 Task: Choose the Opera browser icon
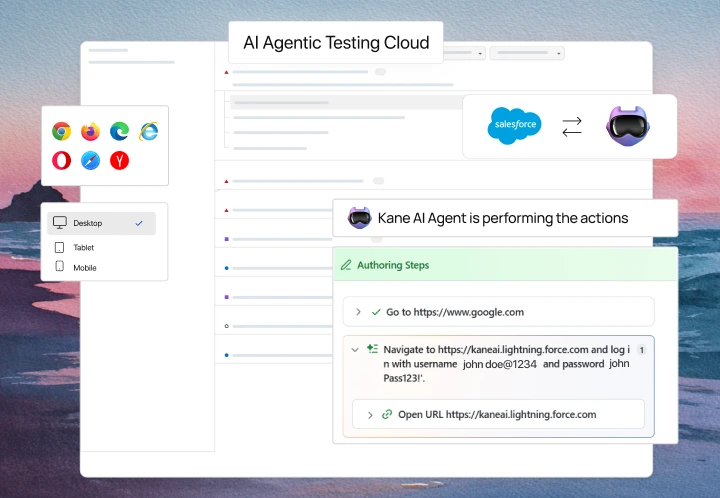coord(62,161)
